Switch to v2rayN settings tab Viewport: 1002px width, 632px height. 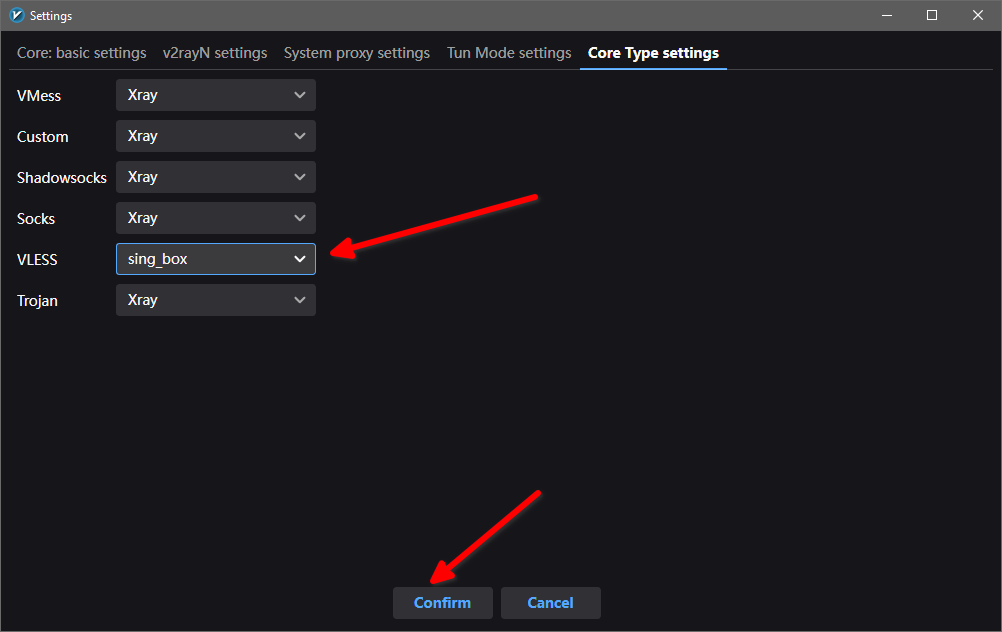pyautogui.click(x=215, y=53)
